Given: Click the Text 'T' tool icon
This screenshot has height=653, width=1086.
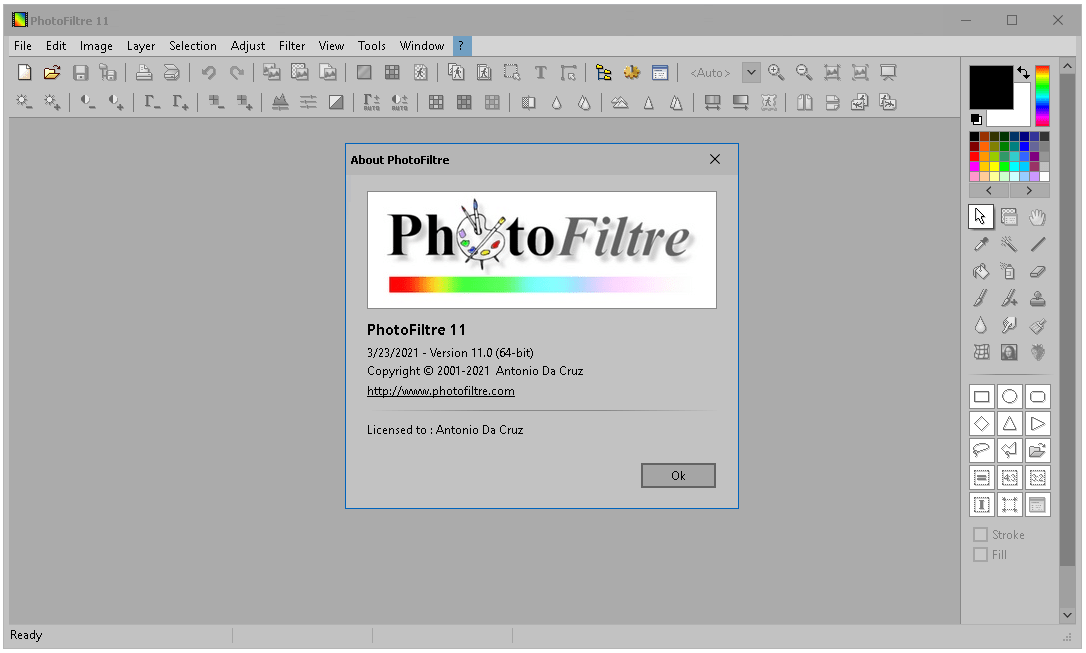Looking at the screenshot, I should click(540, 73).
